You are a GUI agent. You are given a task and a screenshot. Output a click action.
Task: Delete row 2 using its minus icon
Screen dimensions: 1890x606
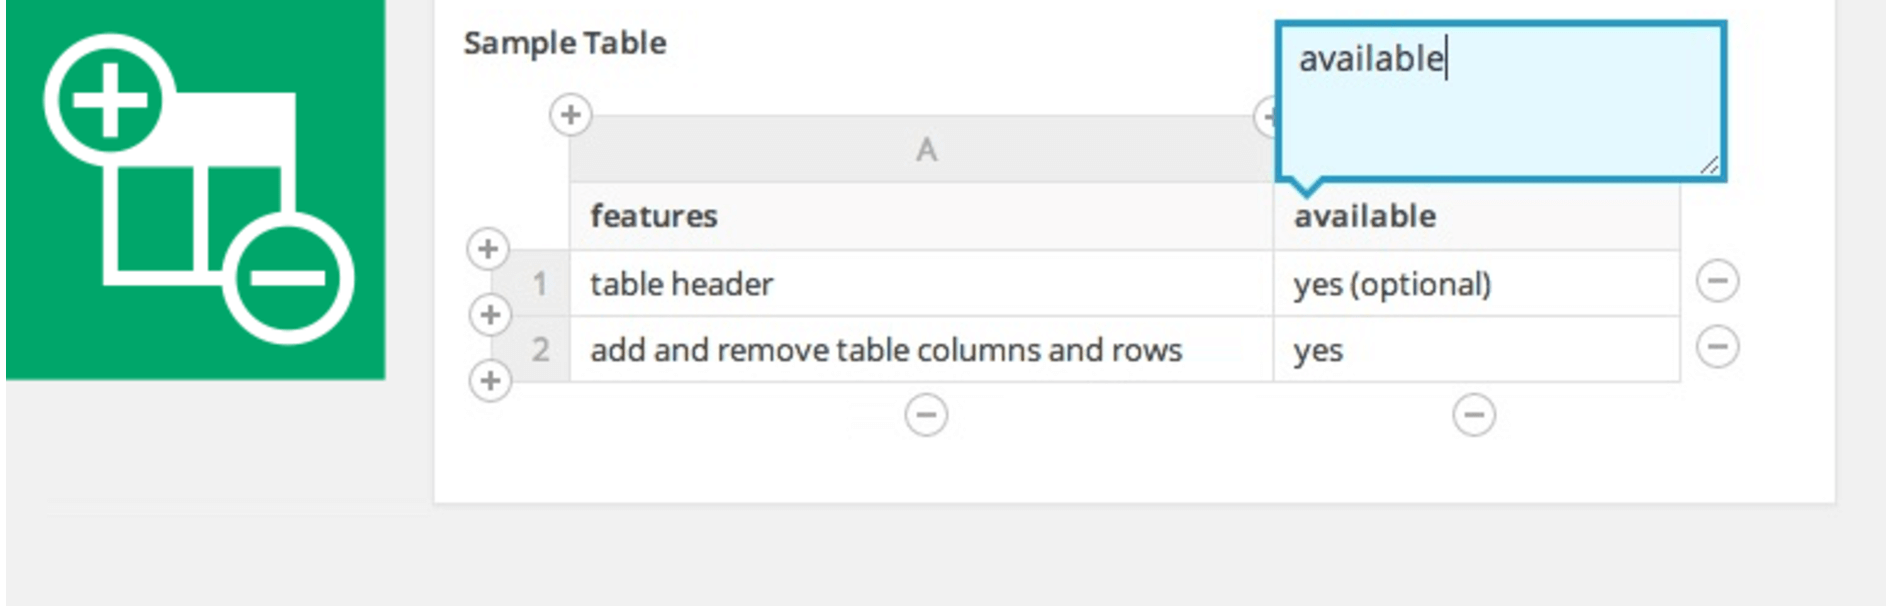pyautogui.click(x=1718, y=347)
